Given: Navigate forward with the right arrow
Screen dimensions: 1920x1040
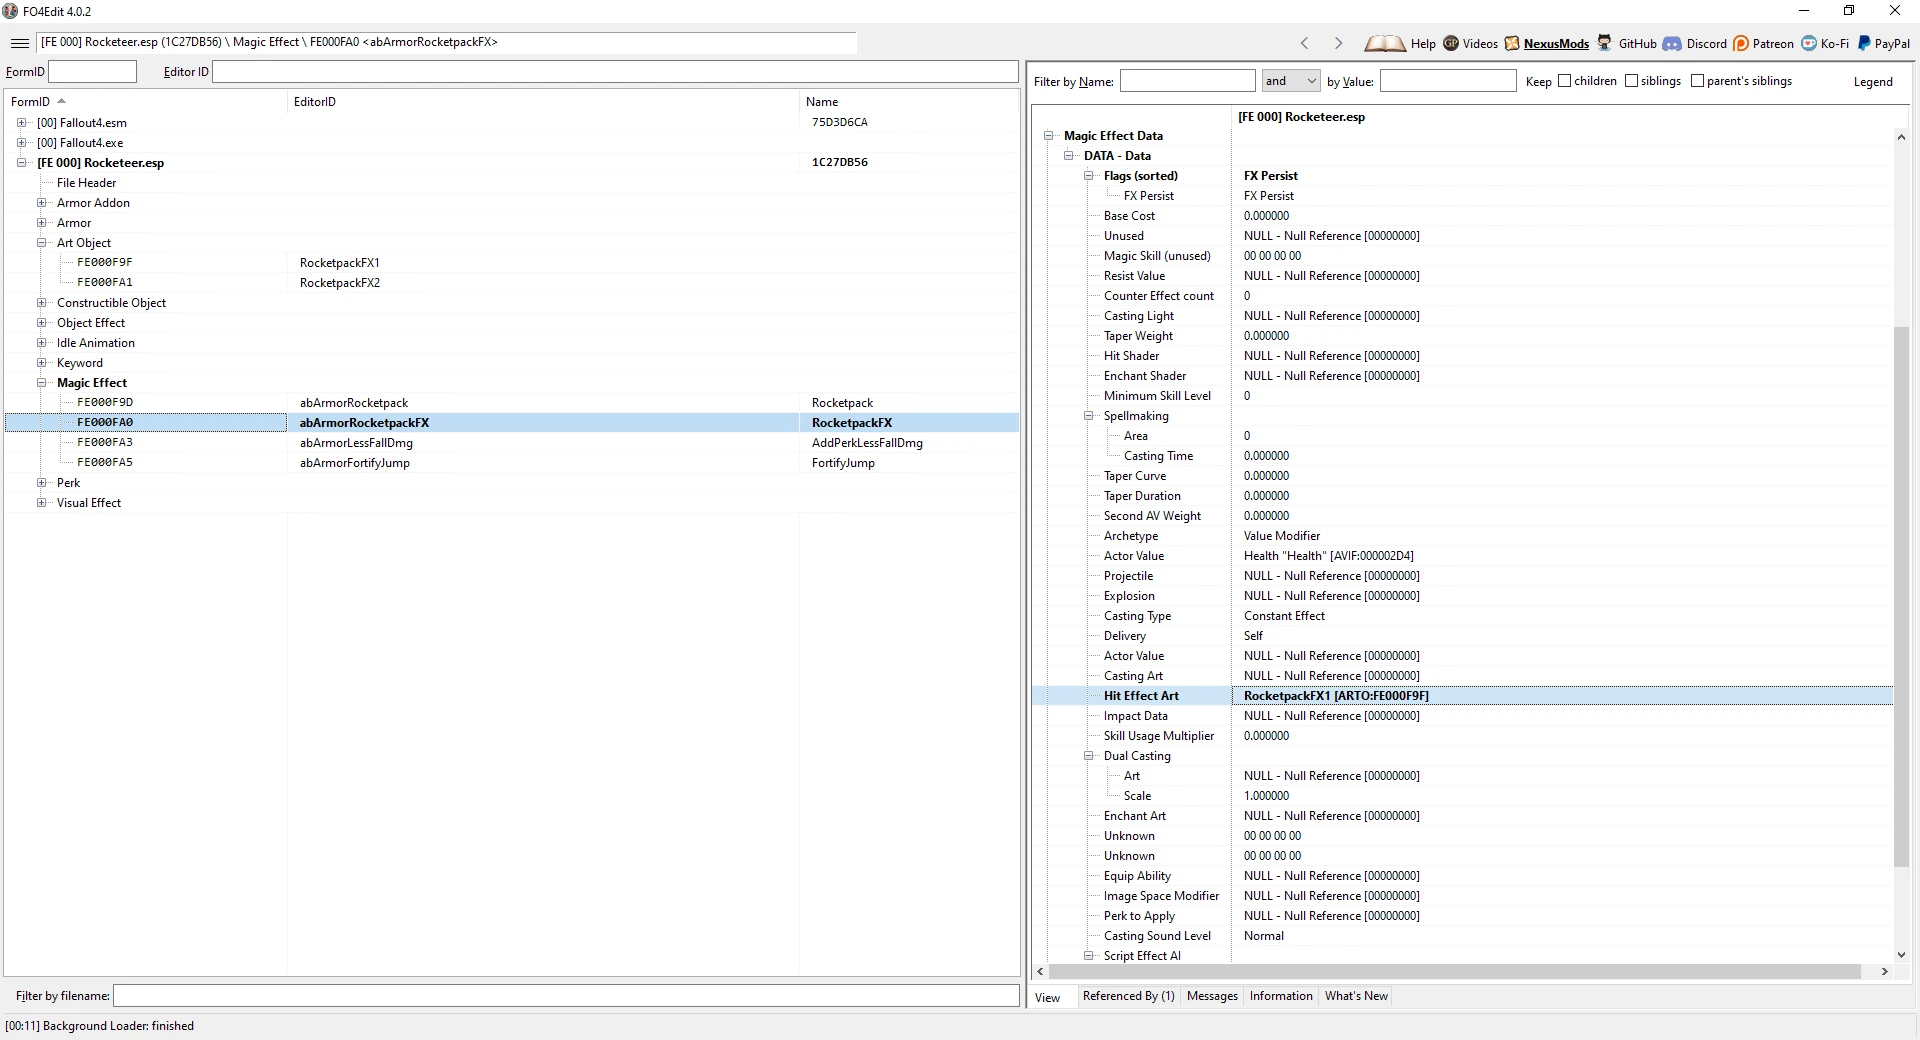Looking at the screenshot, I should (x=1338, y=43).
